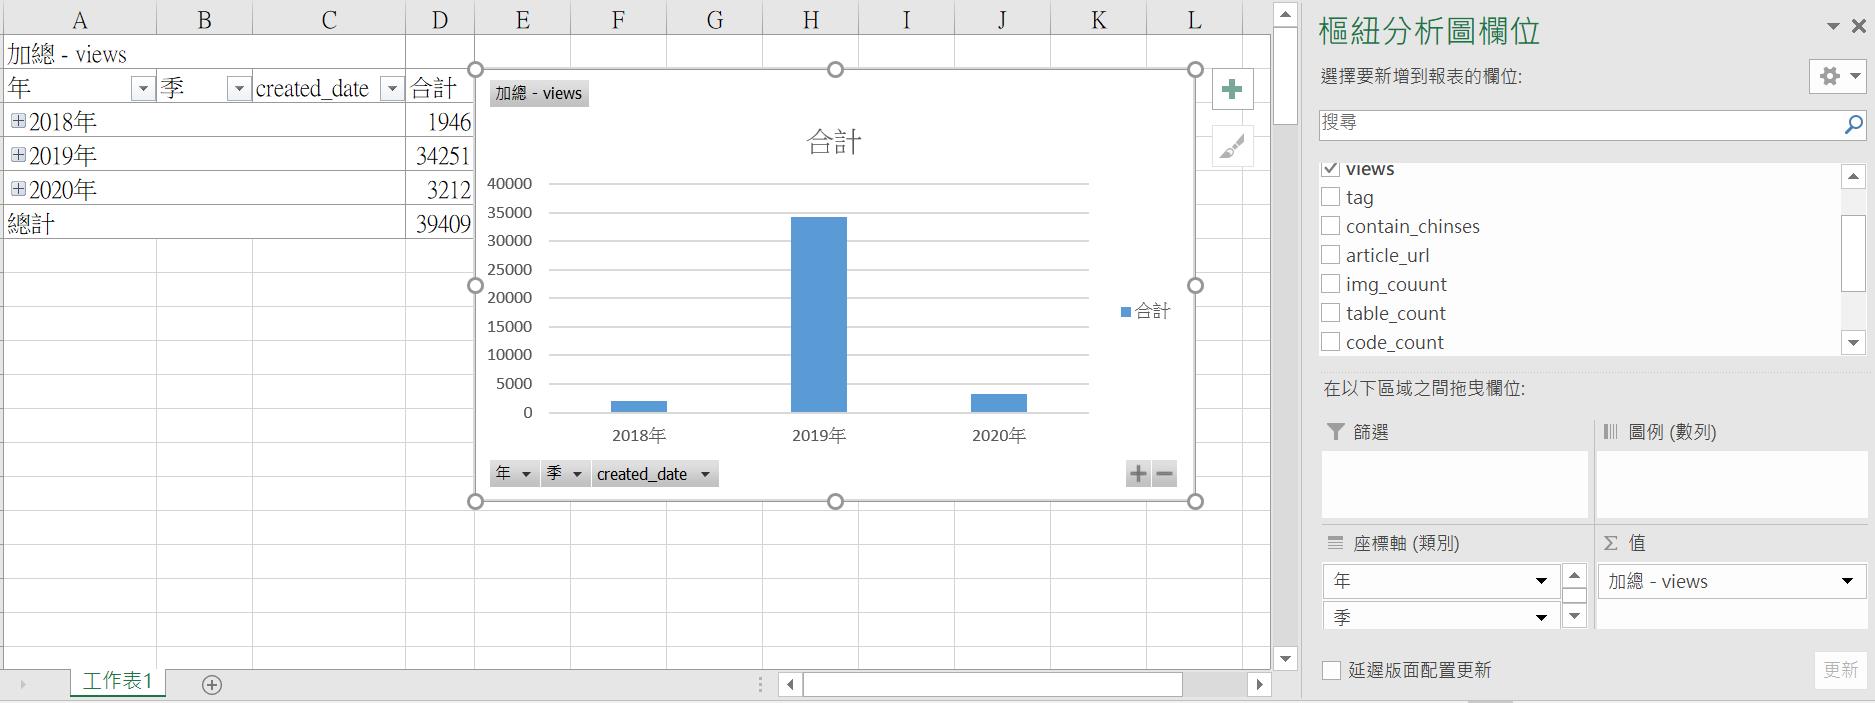Screen dimensions: 1875x703
Task: Move axis area list up arrow
Action: (1574, 576)
